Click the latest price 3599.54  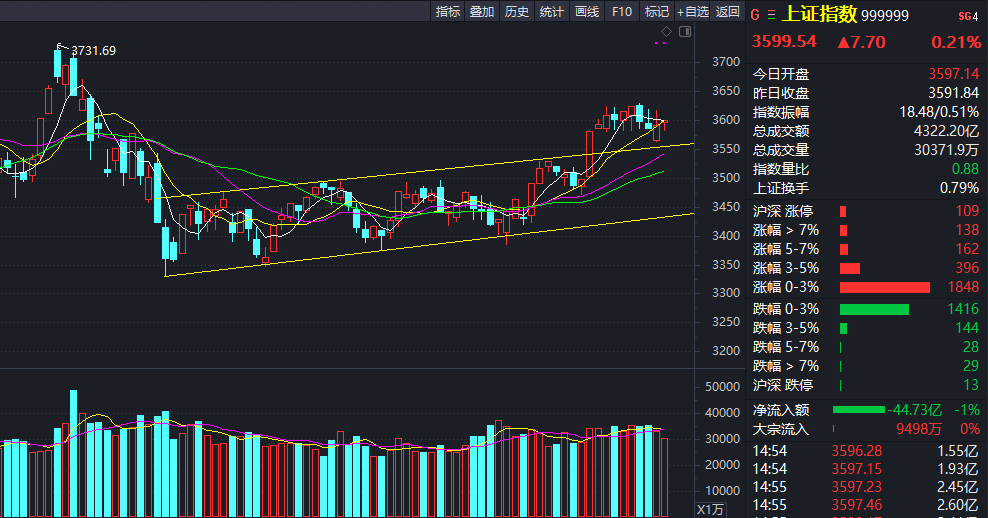coord(784,42)
